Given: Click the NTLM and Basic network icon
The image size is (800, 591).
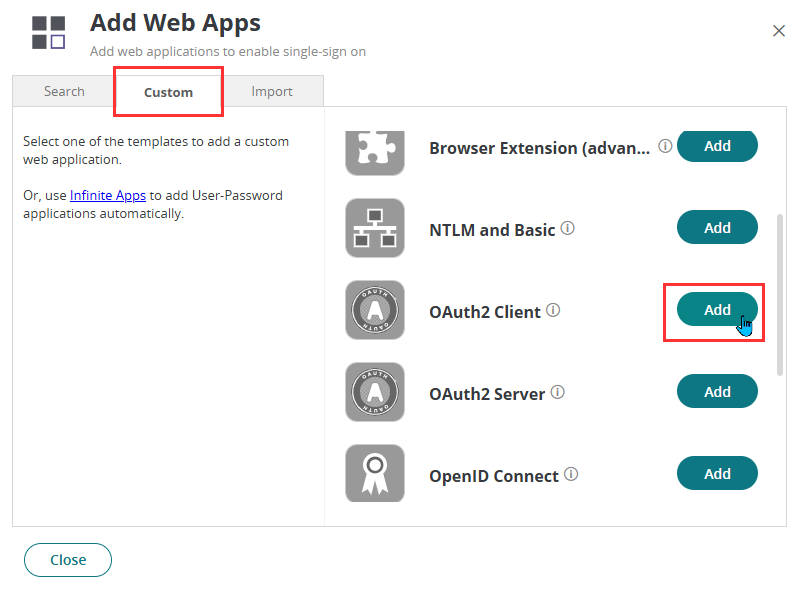Looking at the screenshot, I should point(375,228).
